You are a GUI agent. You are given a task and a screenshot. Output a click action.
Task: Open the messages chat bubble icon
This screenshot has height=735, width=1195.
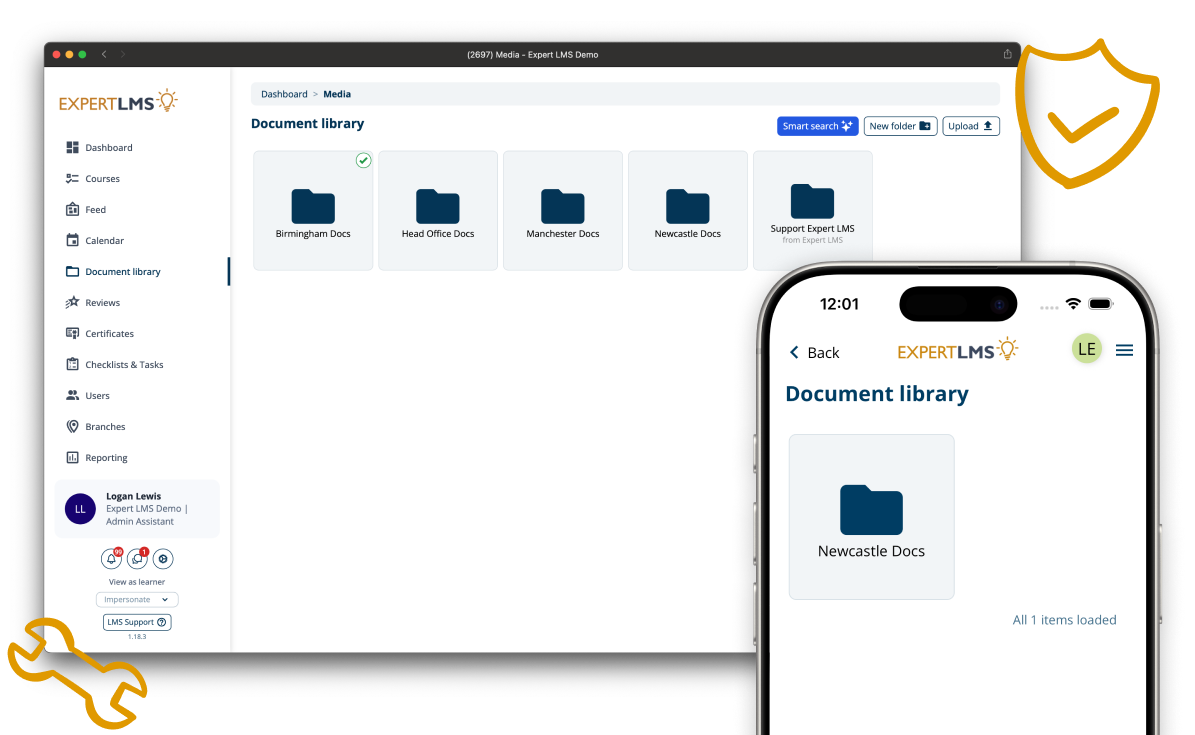(x=137, y=559)
